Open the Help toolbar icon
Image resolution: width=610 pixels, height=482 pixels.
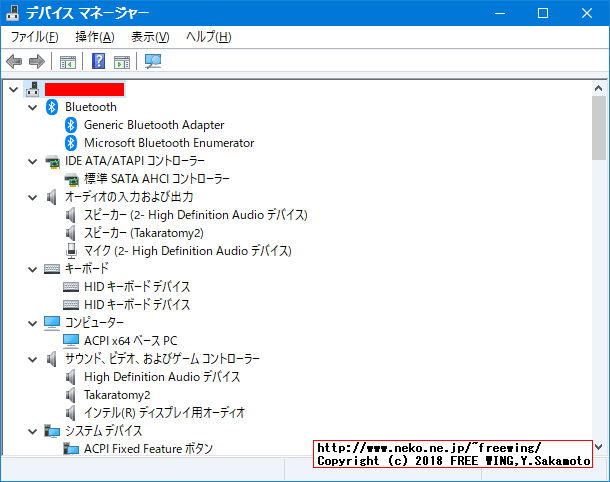tap(98, 61)
